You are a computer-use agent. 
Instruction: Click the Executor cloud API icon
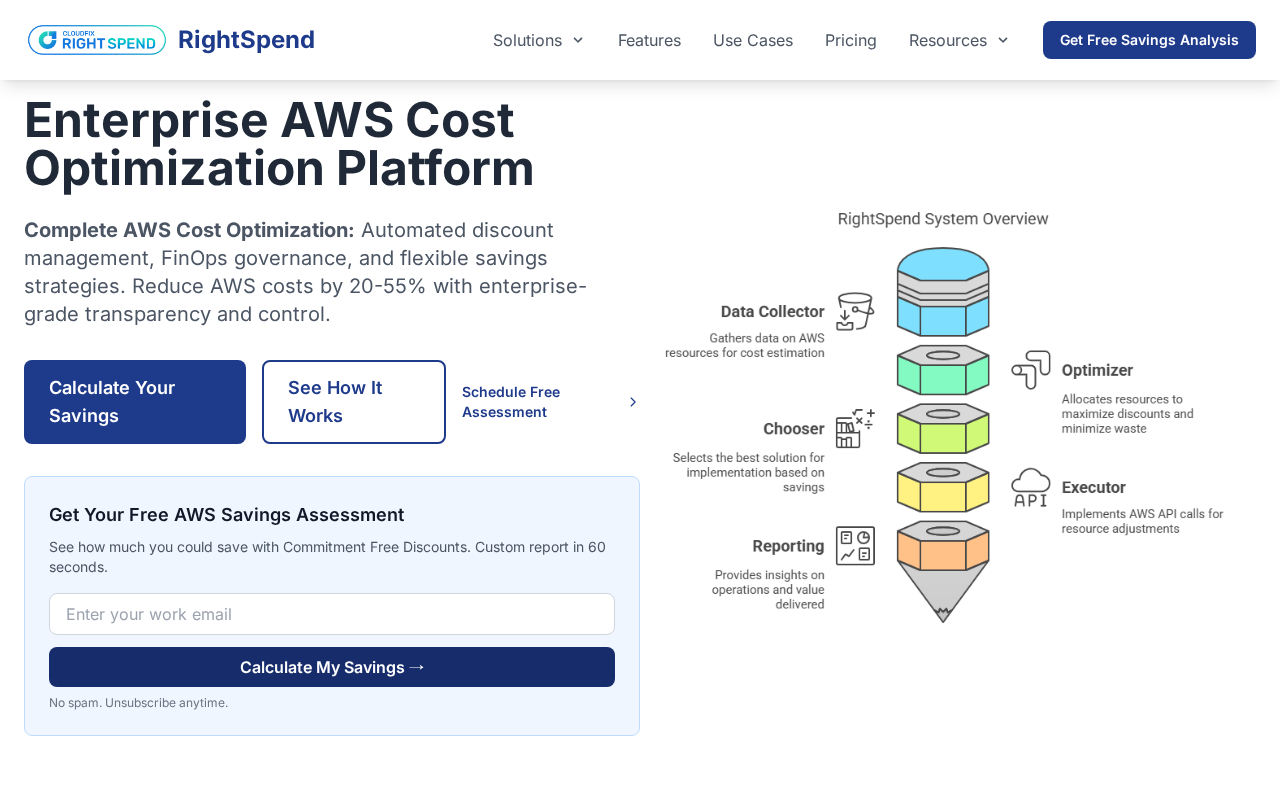1031,487
